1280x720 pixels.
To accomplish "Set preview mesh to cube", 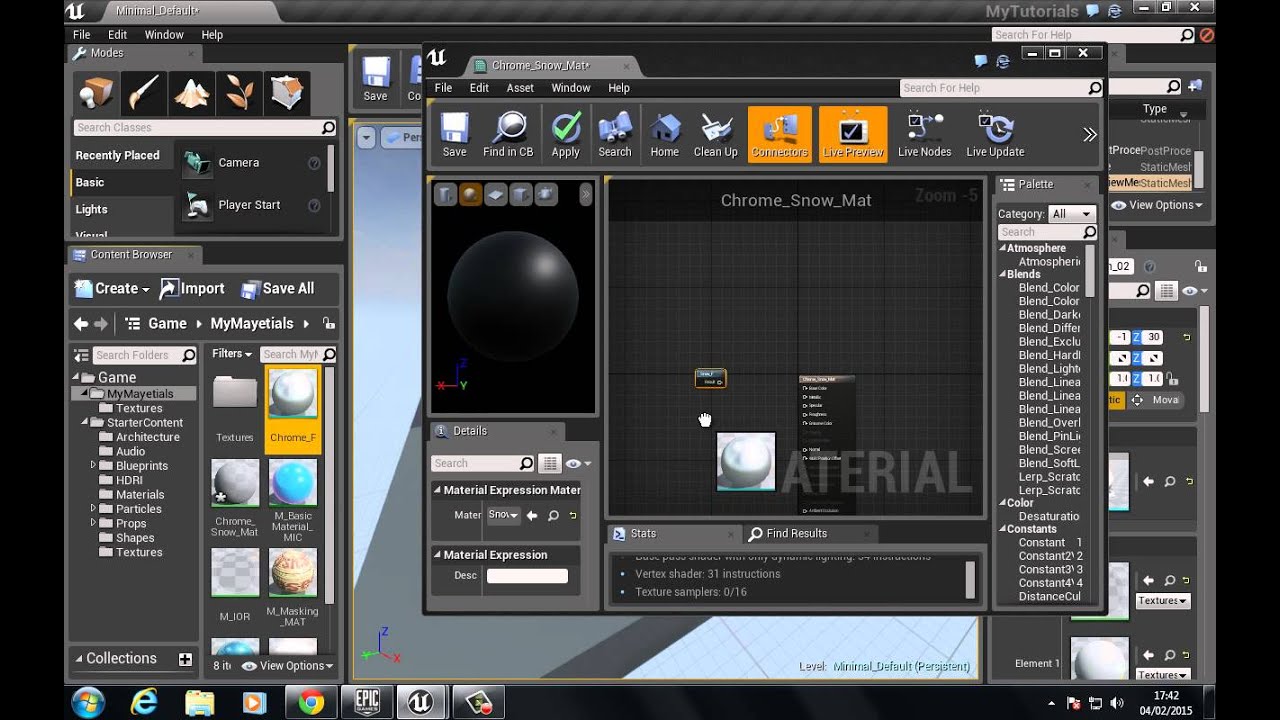I will (520, 195).
